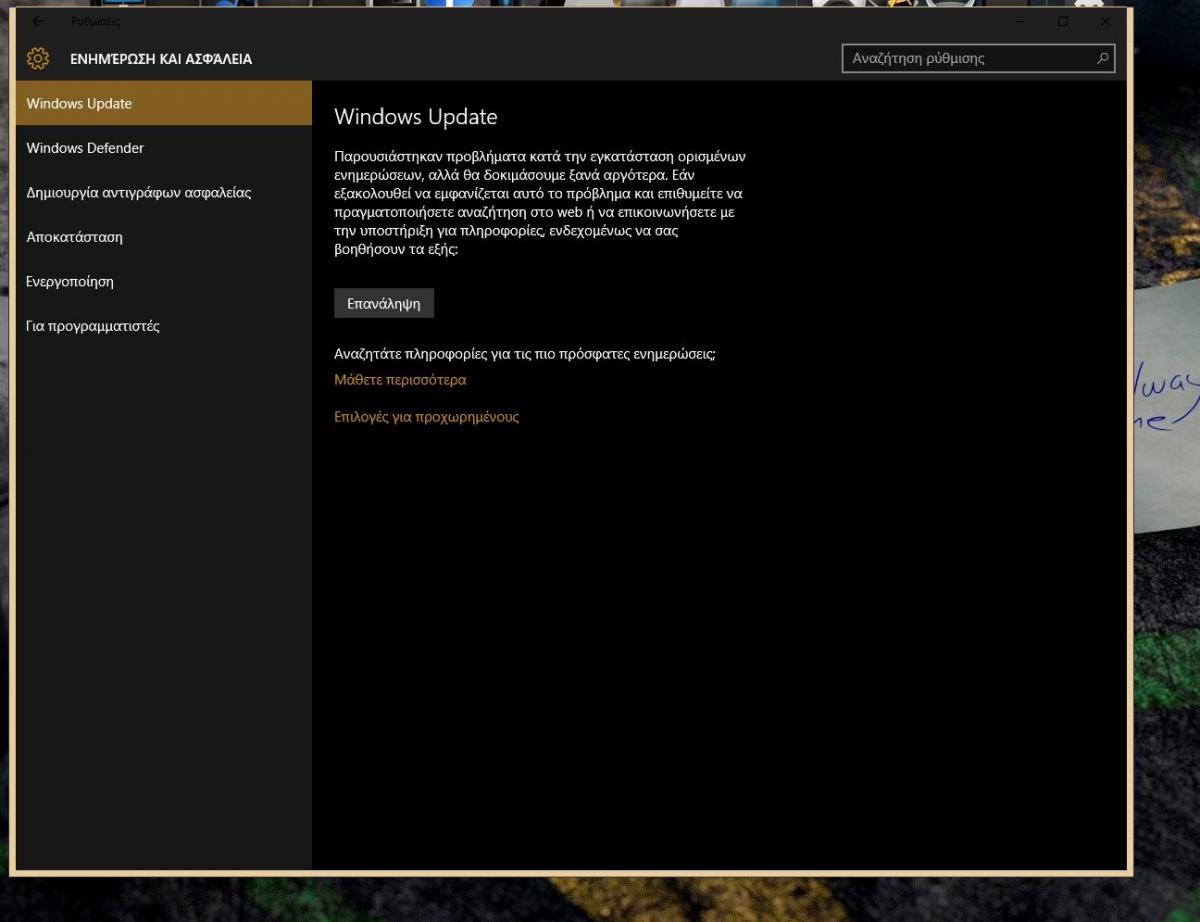Click the settings gear icon beside ΕΝΗΜΕΡΩΣΗ ΚΑΙ ΑΣΦΑΛΕΙΑ
This screenshot has width=1200, height=922.
pyautogui.click(x=38, y=59)
